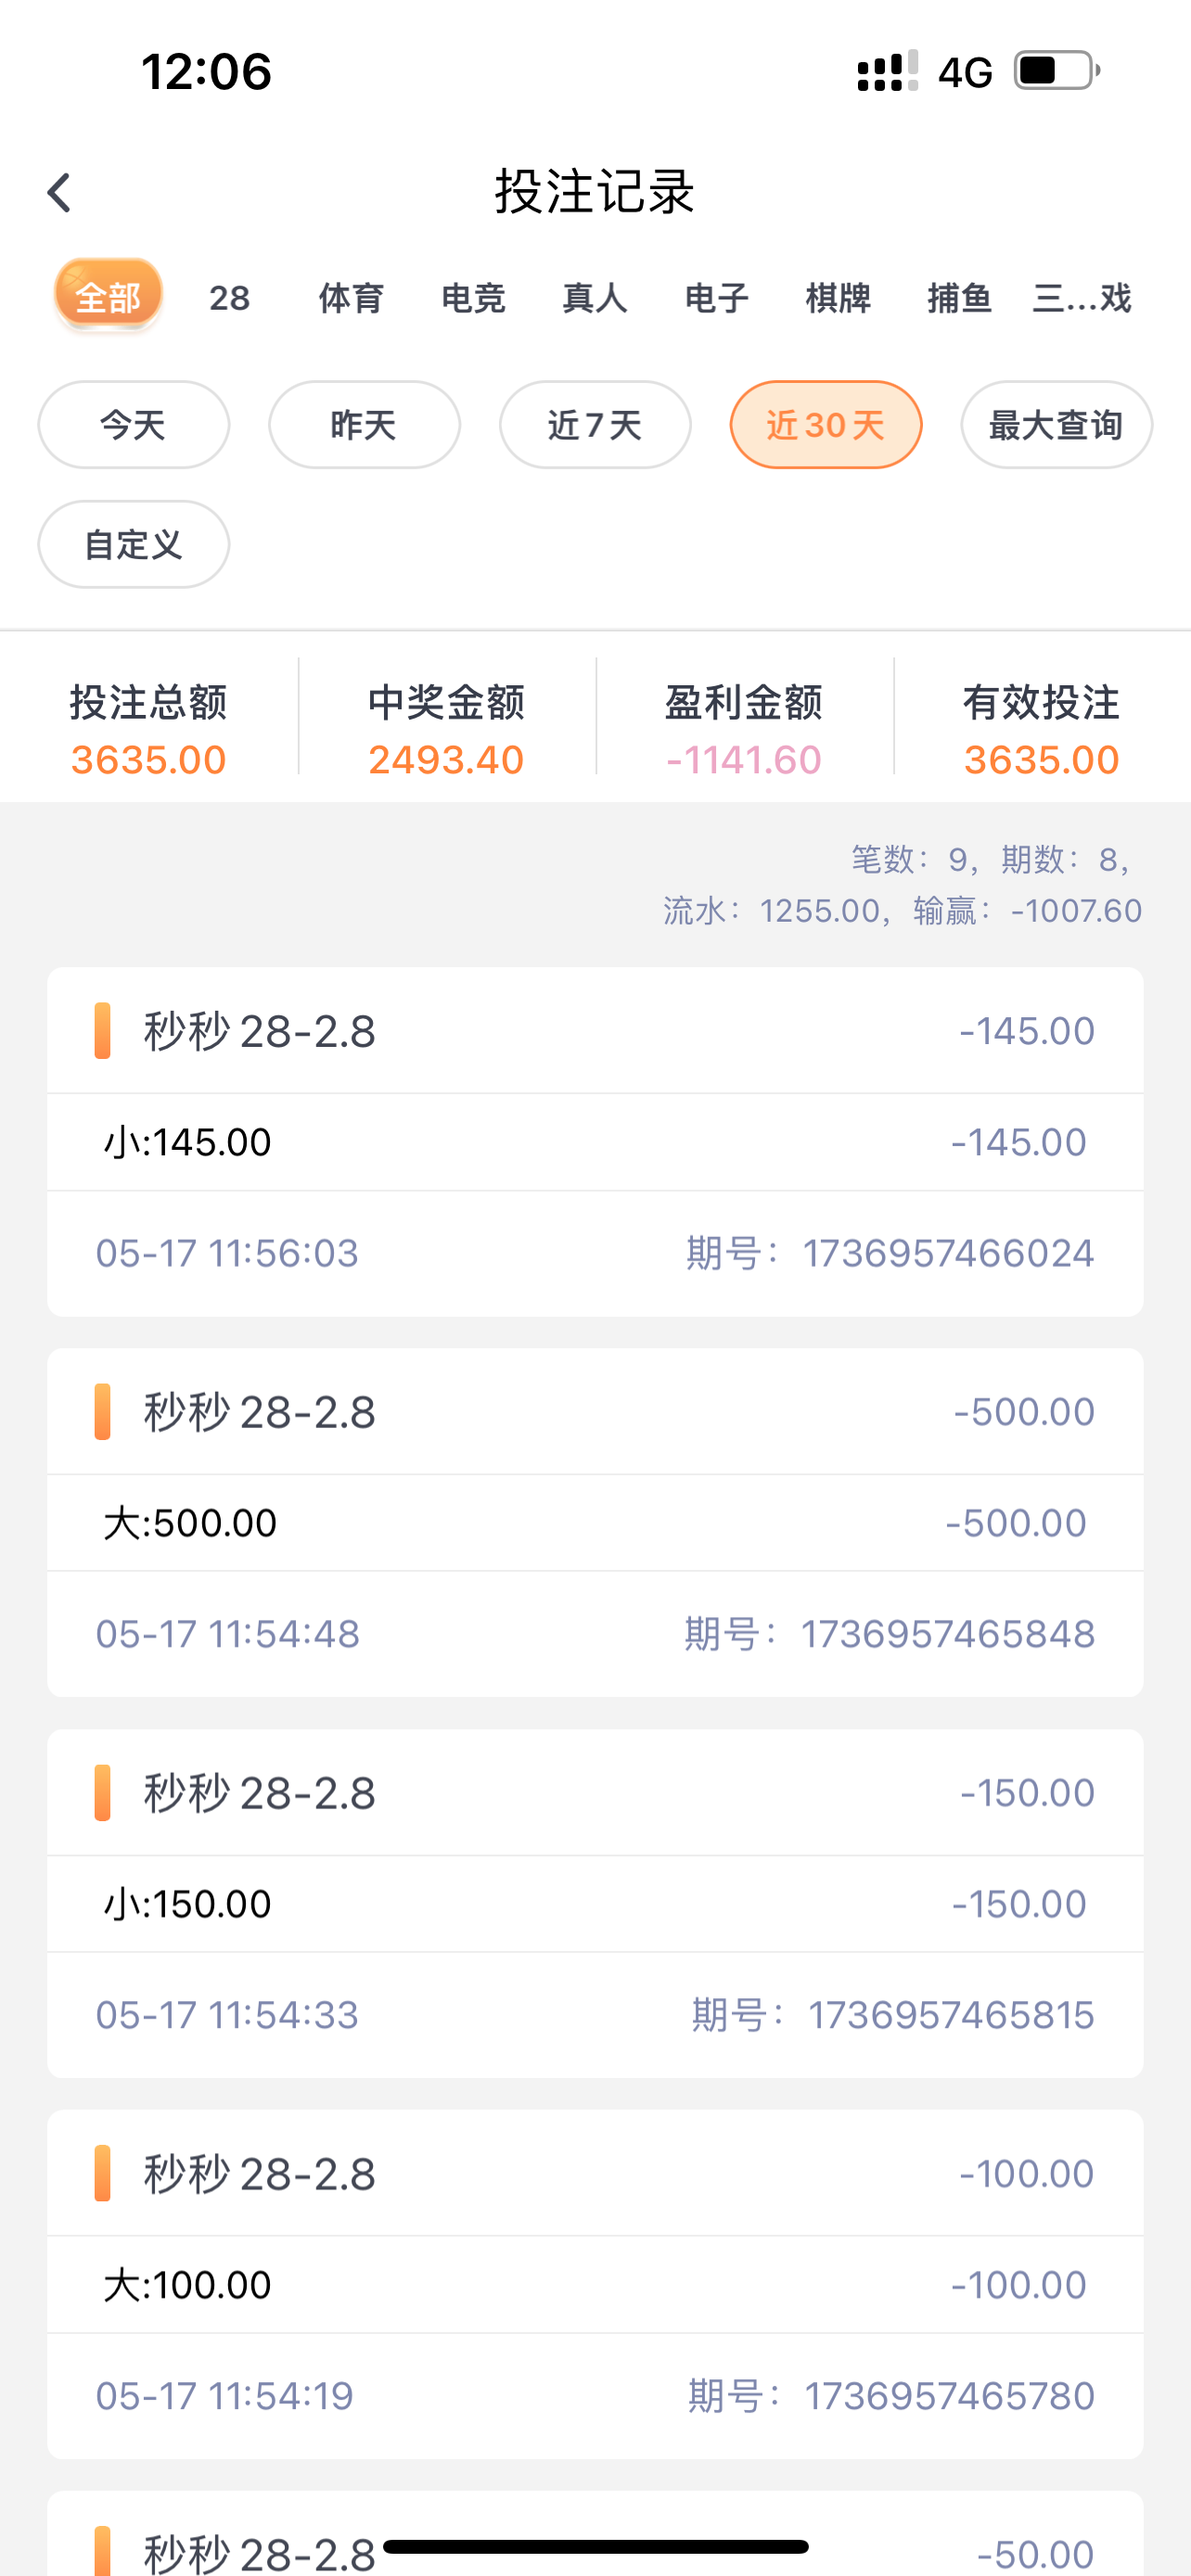Screen dimensions: 1191x2576
Task: Open the 大:500.00 bet record
Action: tap(190, 1523)
